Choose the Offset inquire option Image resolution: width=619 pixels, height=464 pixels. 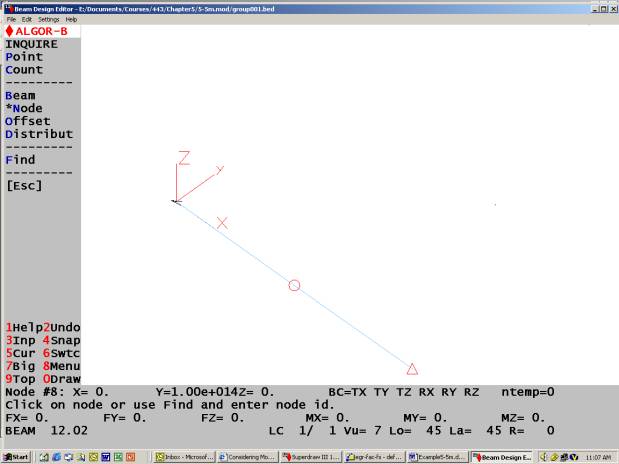pyautogui.click(x=28, y=121)
